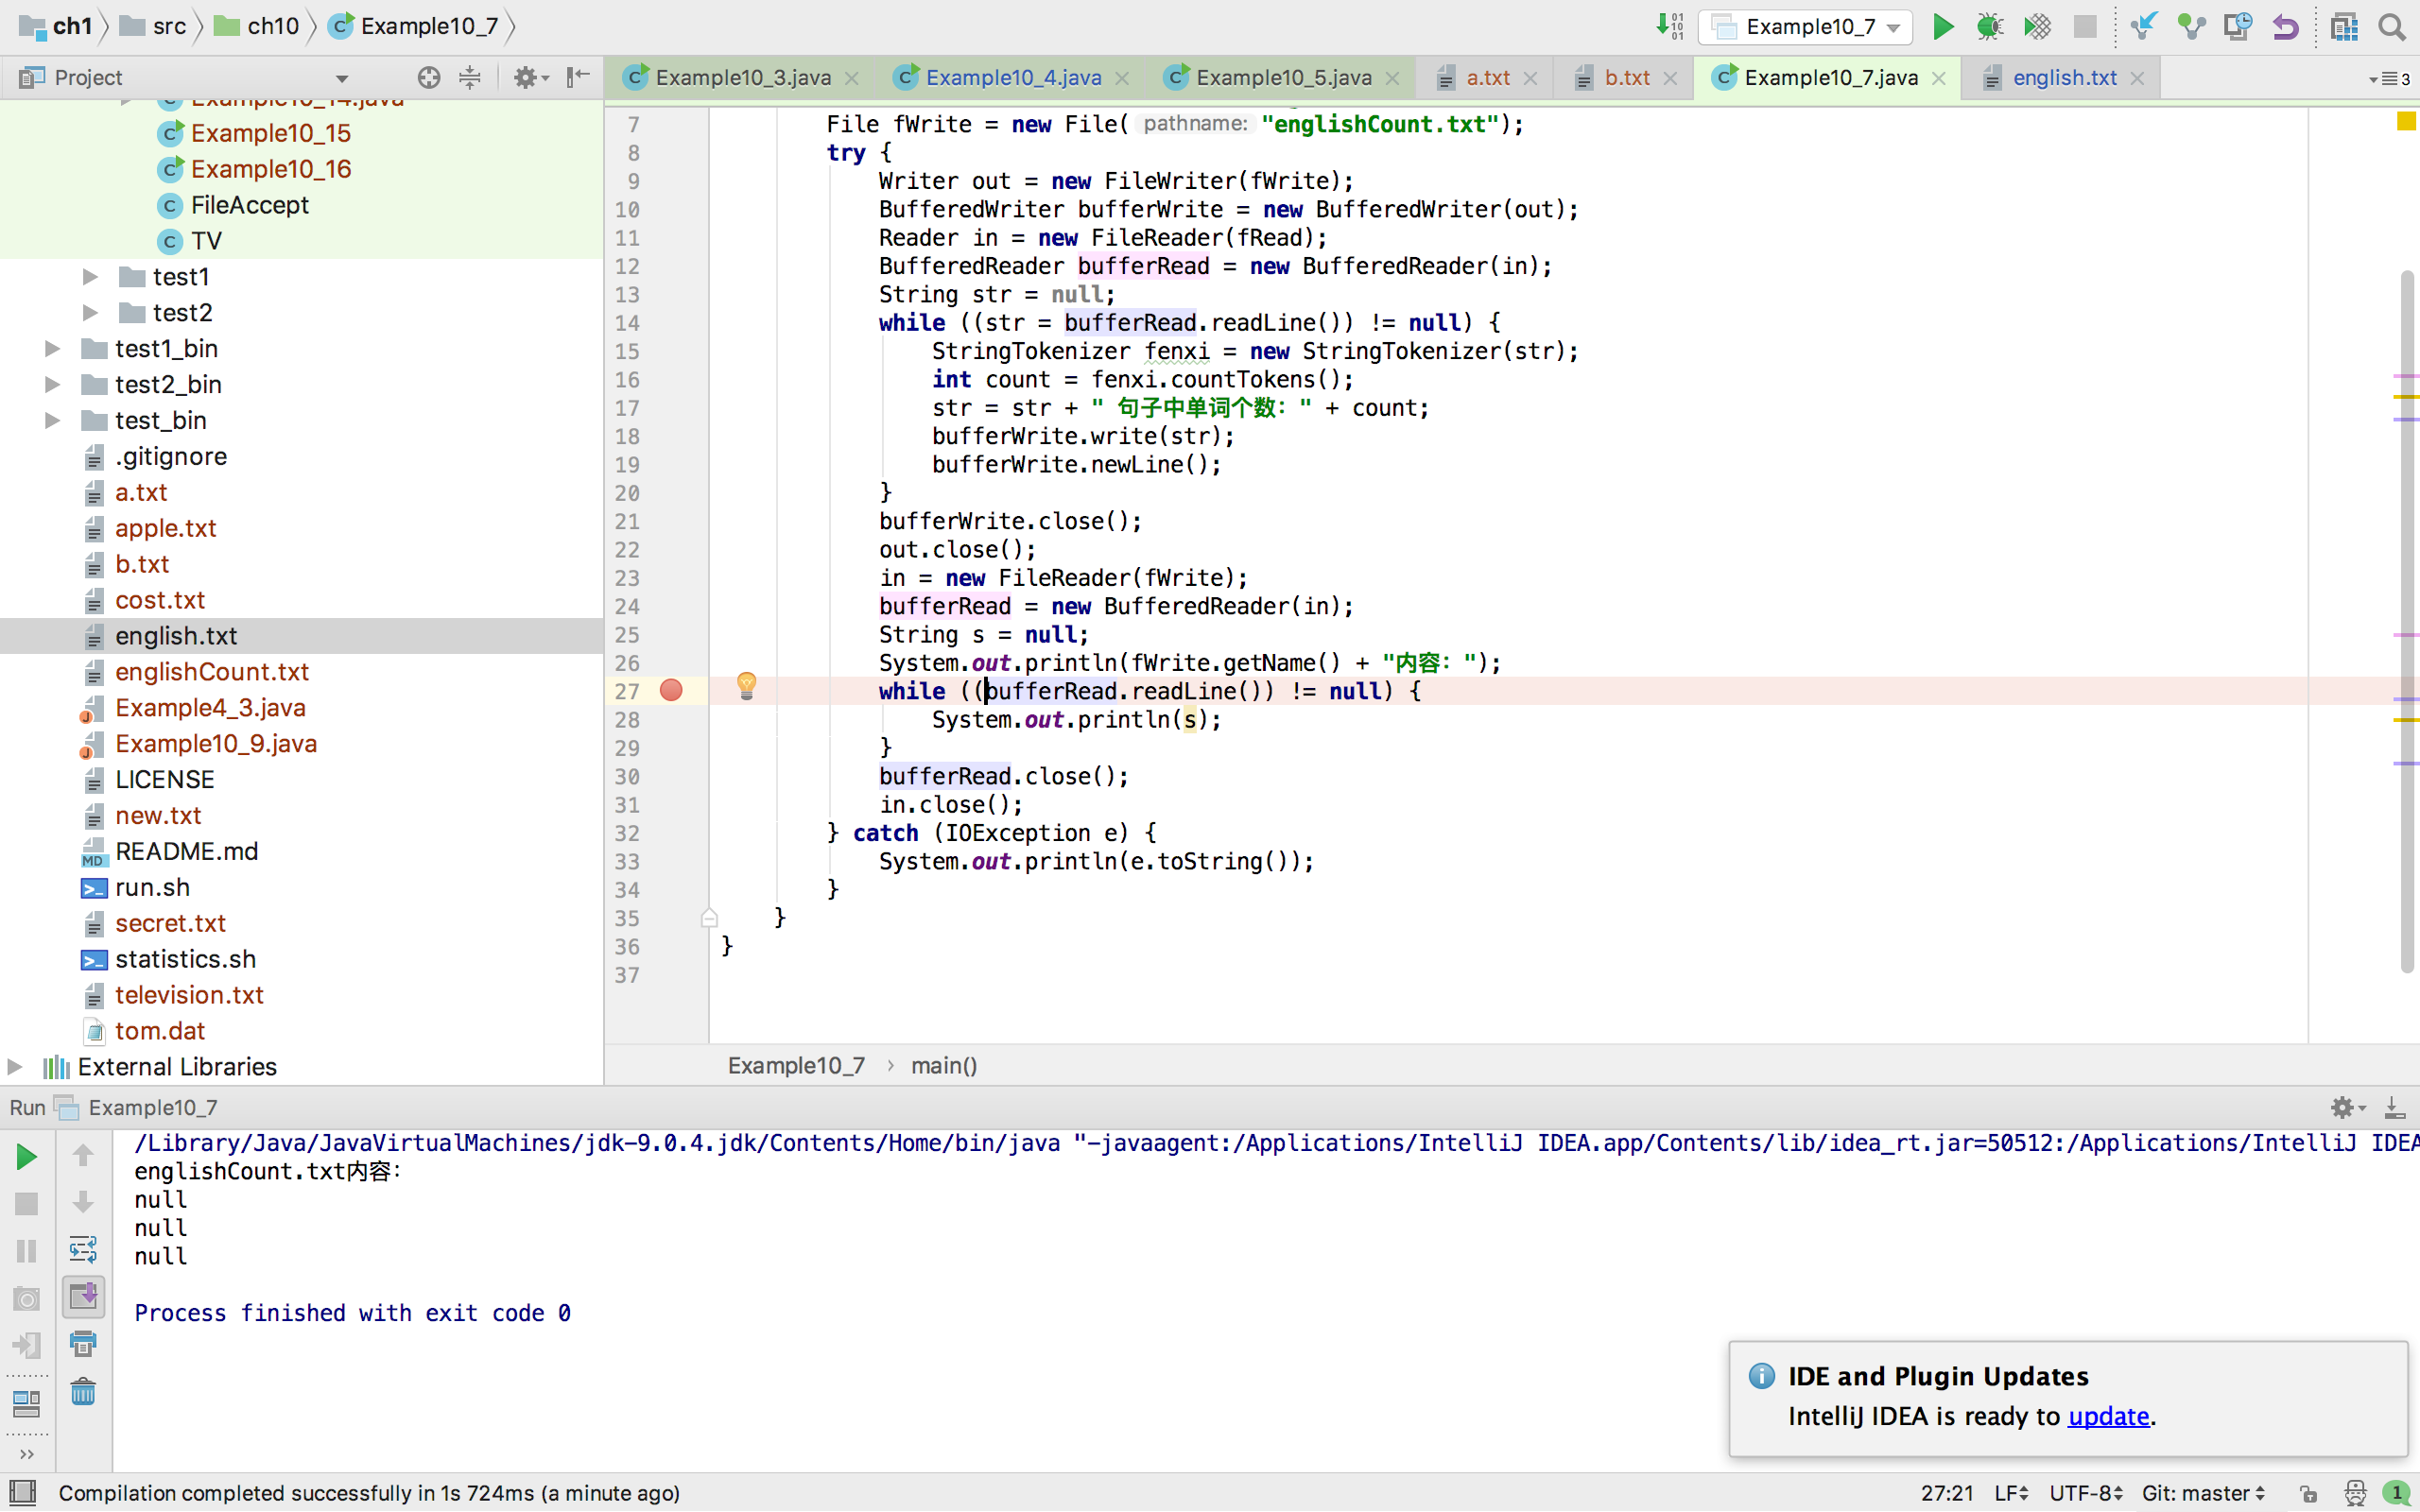Open Example10_7 run configuration dropdown
Image resolution: width=2420 pixels, height=1512 pixels.
(x=1806, y=27)
